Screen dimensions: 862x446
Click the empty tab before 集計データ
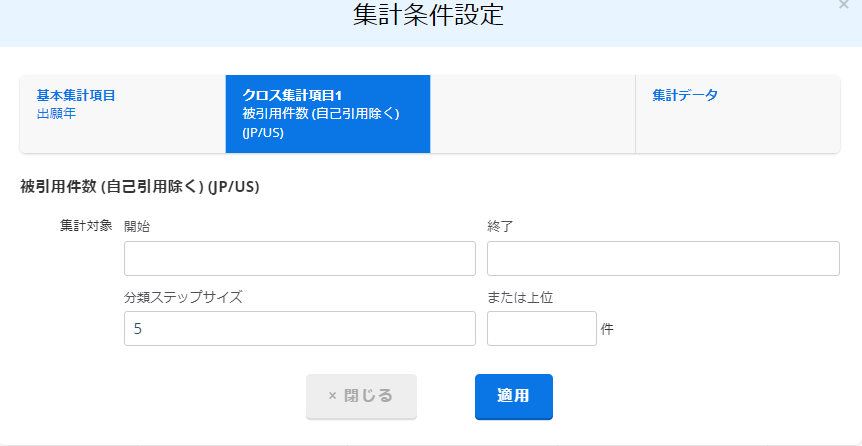(532, 113)
